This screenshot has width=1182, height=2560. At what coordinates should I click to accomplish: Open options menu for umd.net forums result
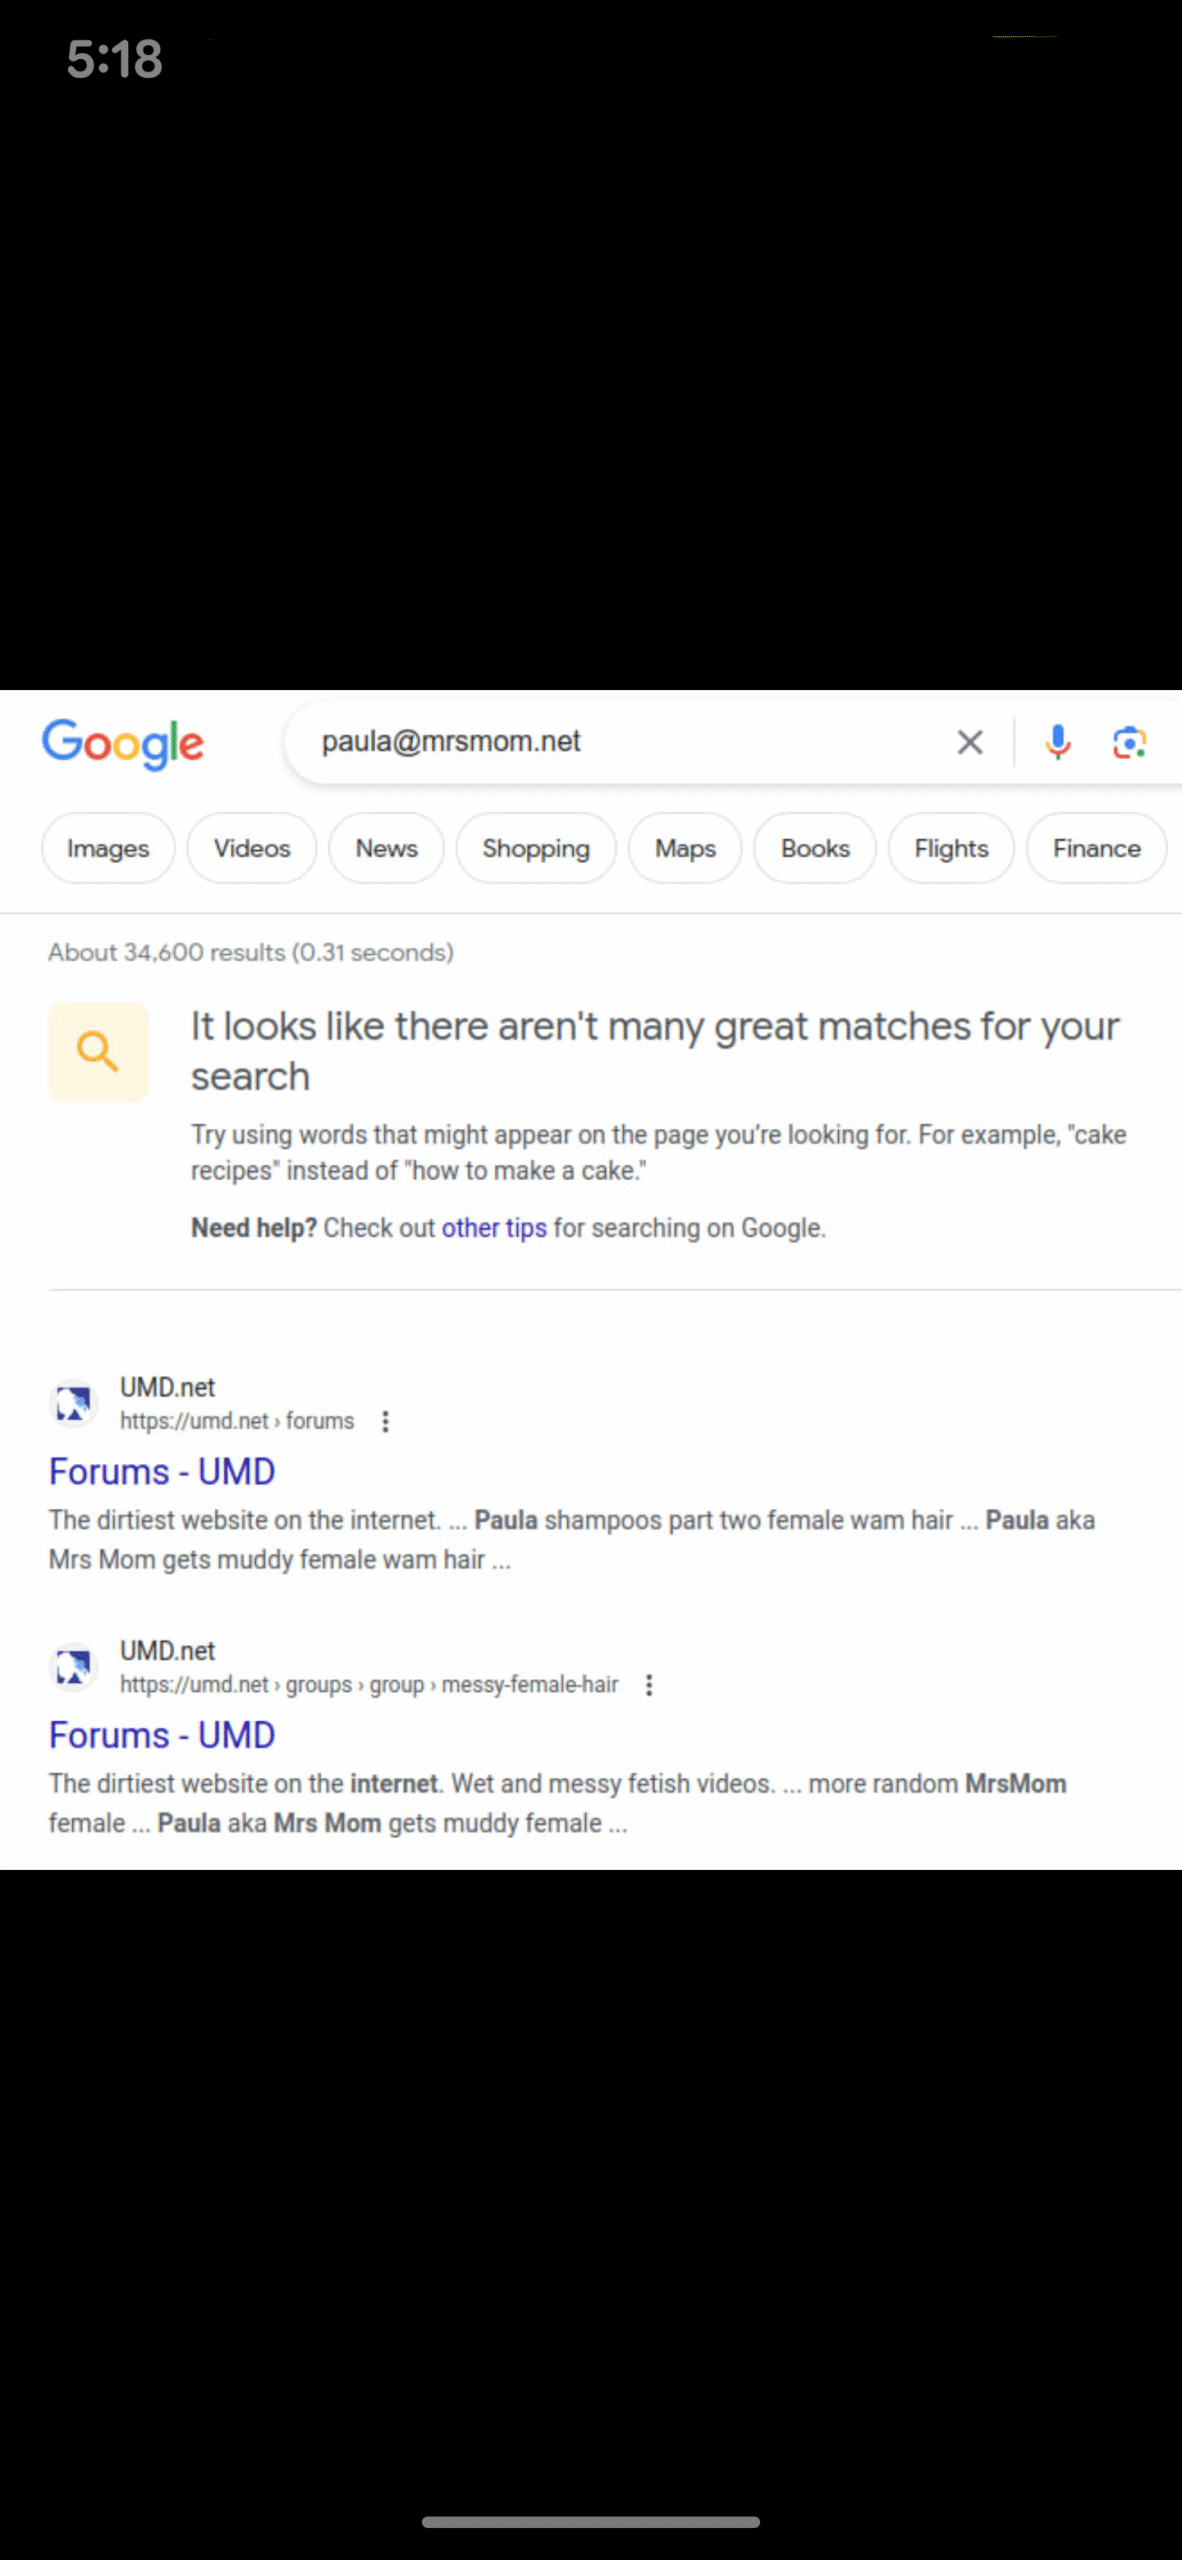(386, 1421)
